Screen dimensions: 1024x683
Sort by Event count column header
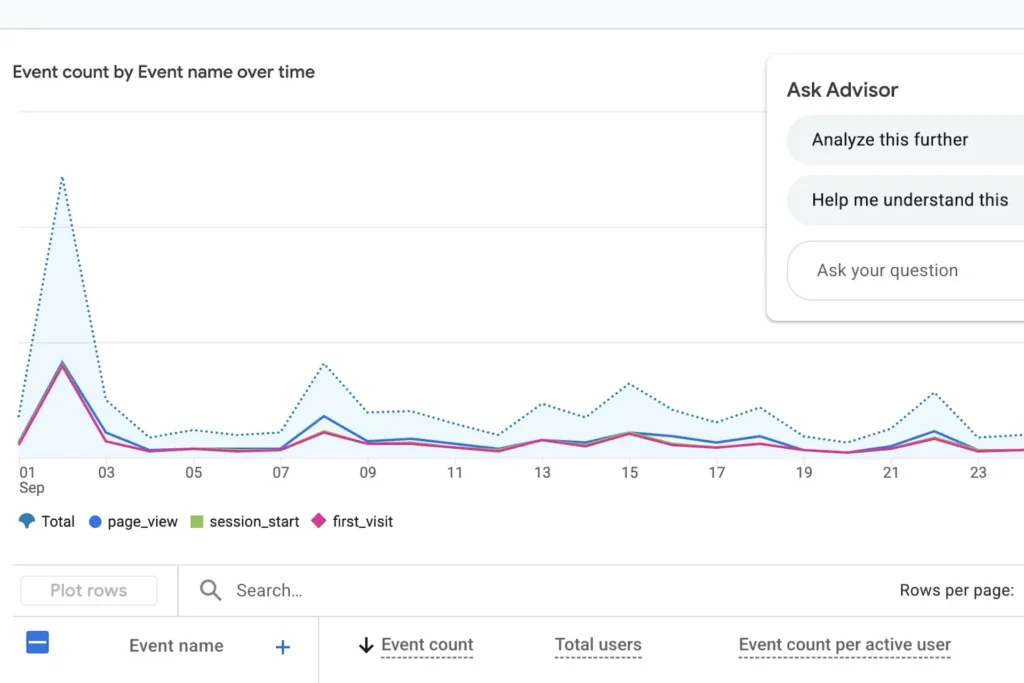pos(427,645)
